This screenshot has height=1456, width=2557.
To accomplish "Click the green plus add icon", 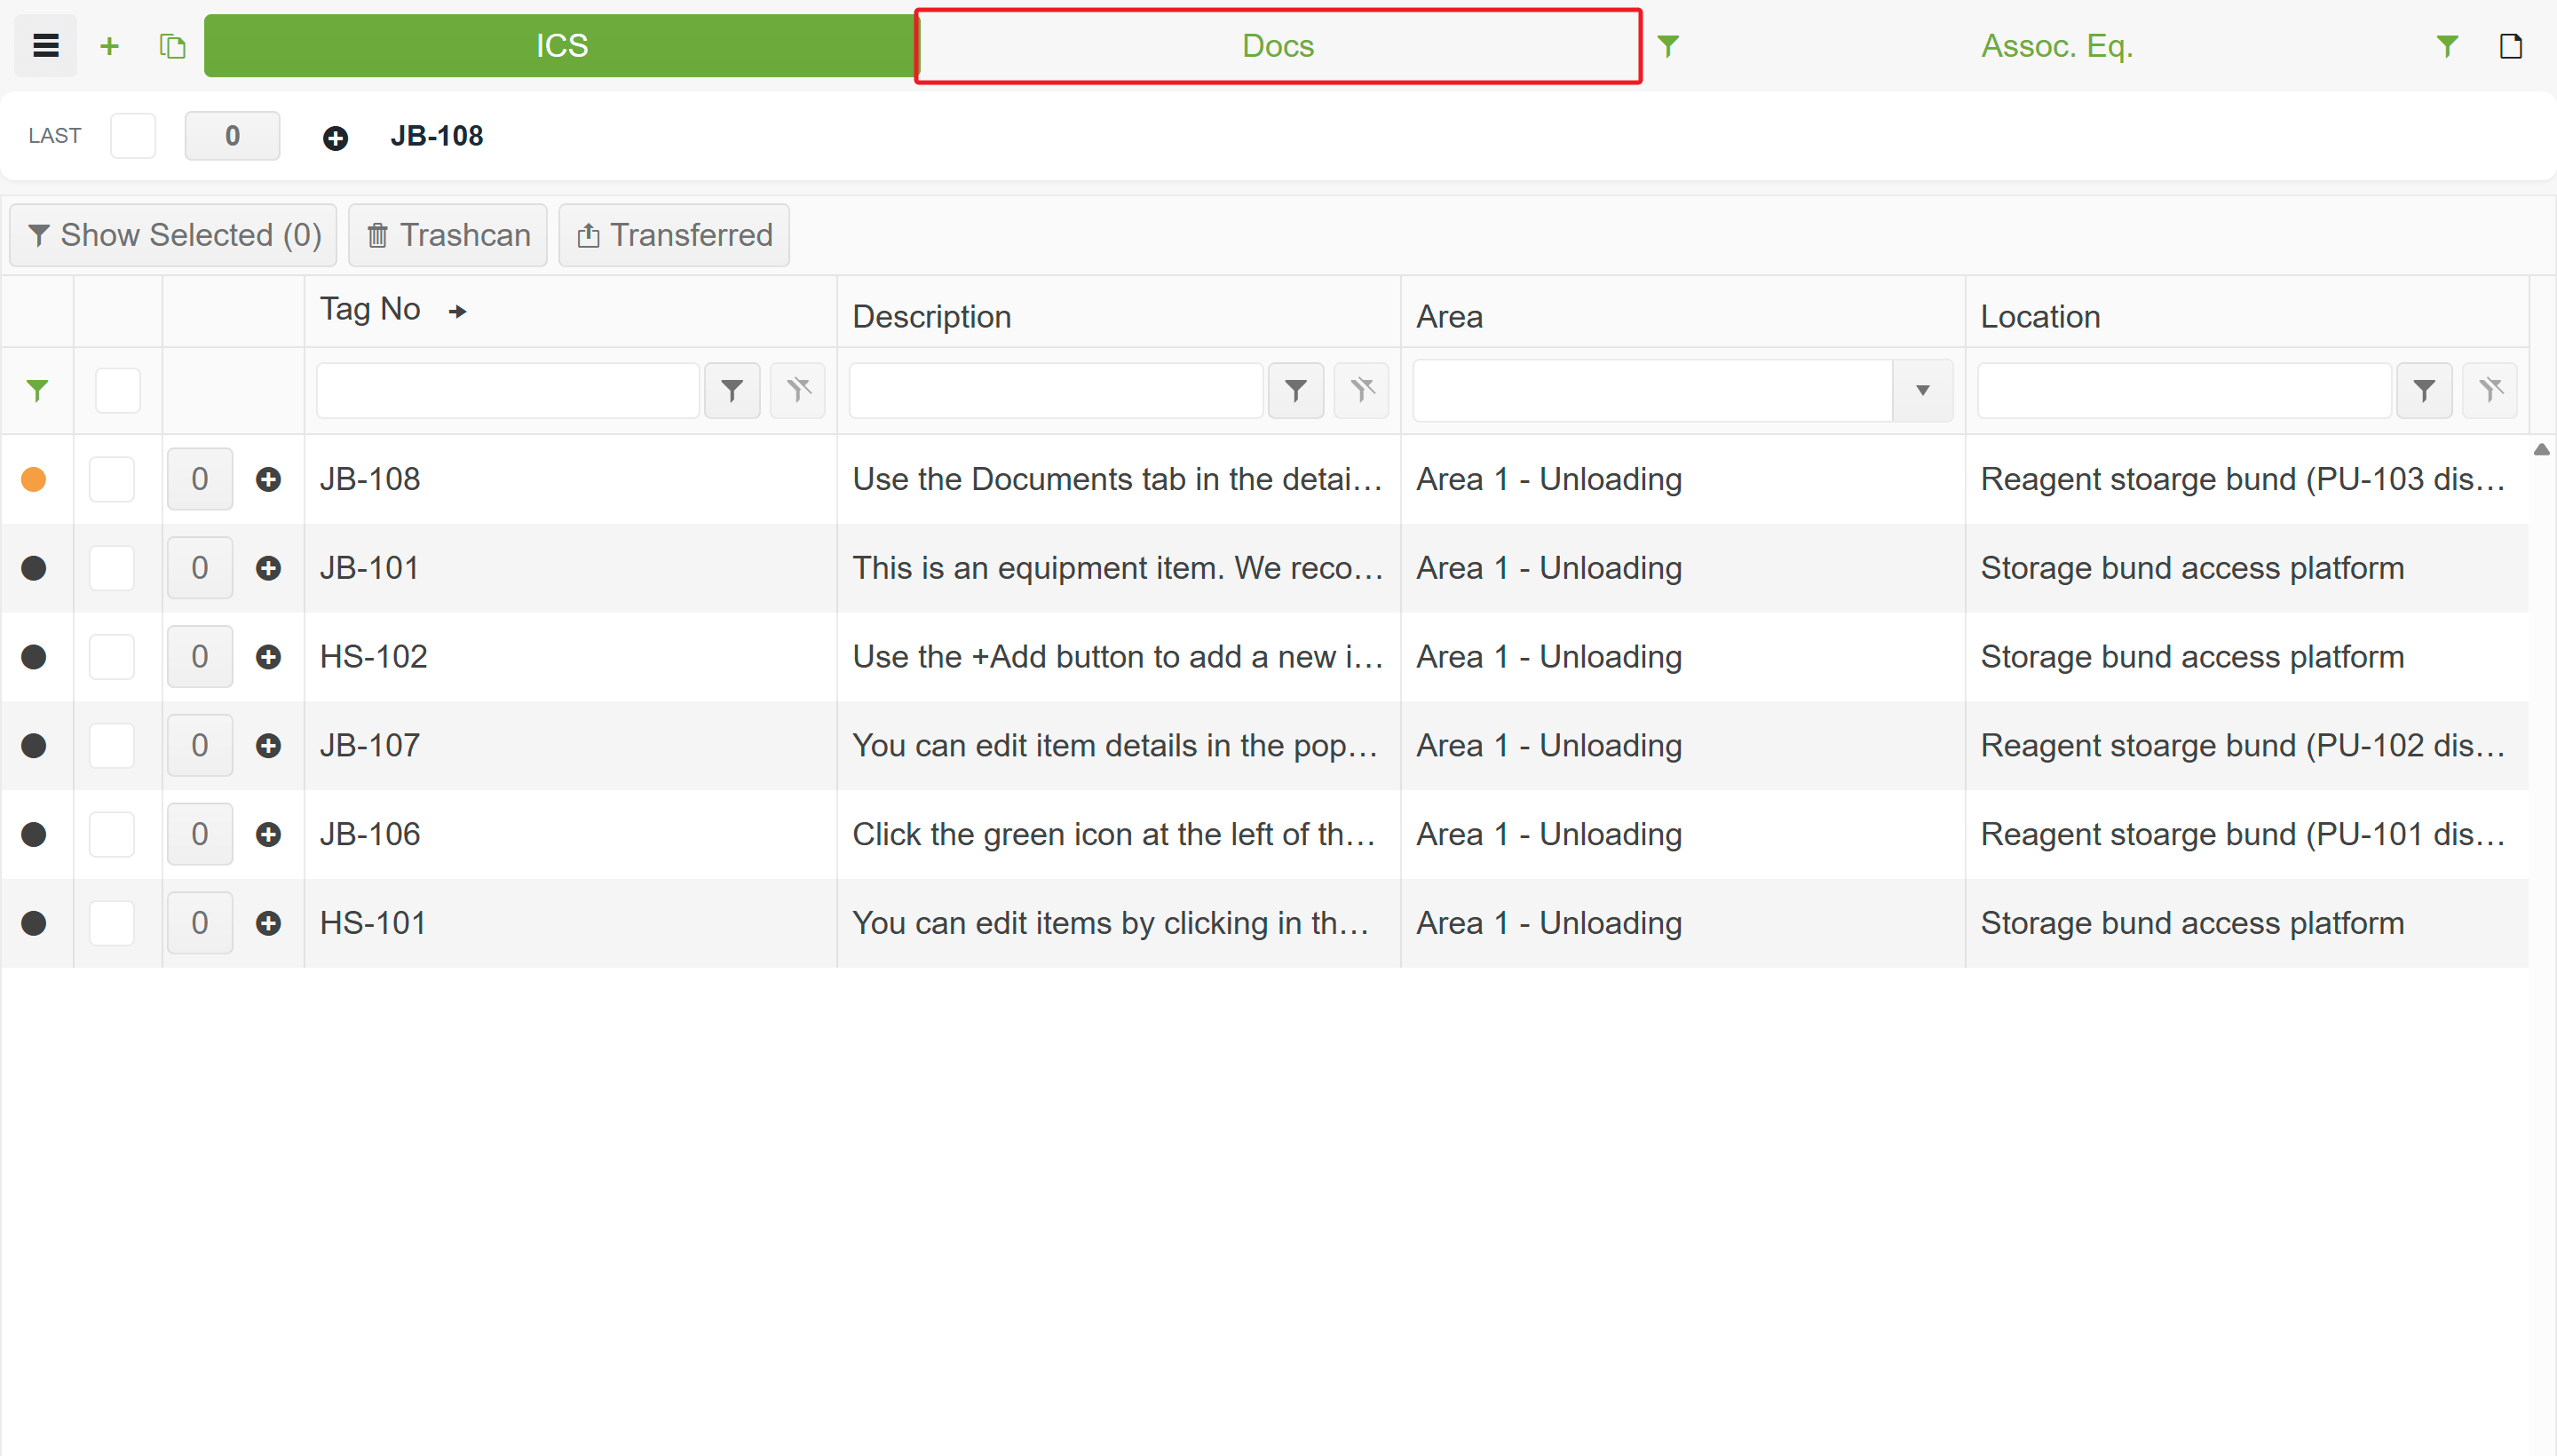I will [110, 46].
